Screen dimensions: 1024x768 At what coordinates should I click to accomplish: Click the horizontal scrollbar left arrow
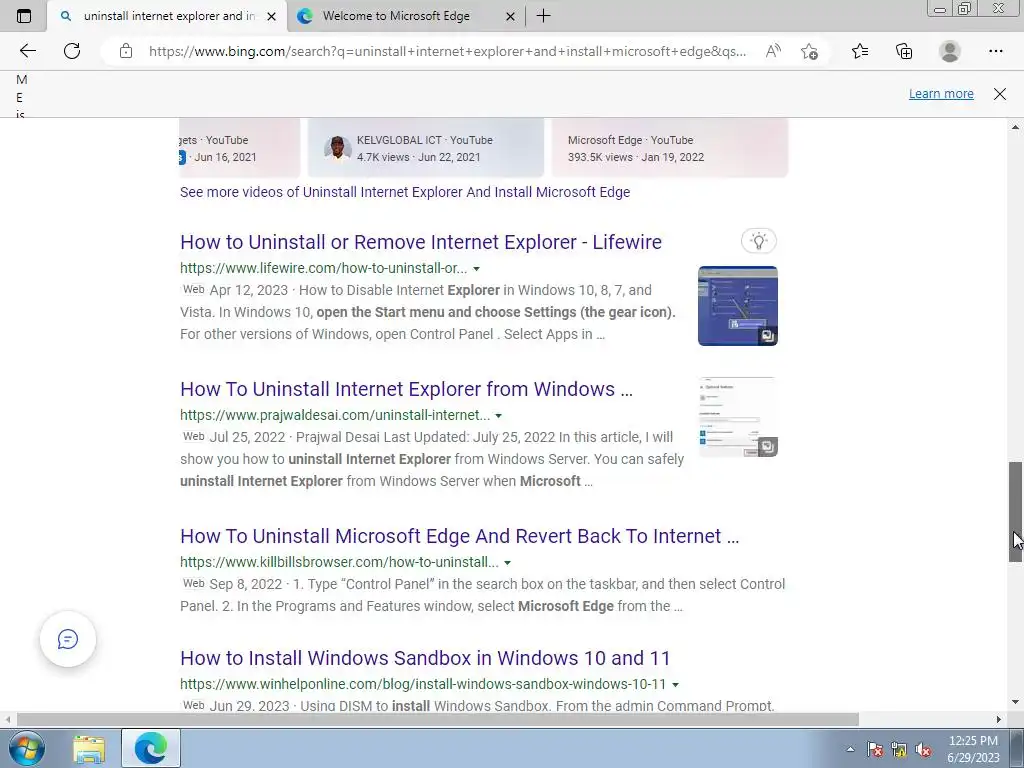pyautogui.click(x=7, y=719)
